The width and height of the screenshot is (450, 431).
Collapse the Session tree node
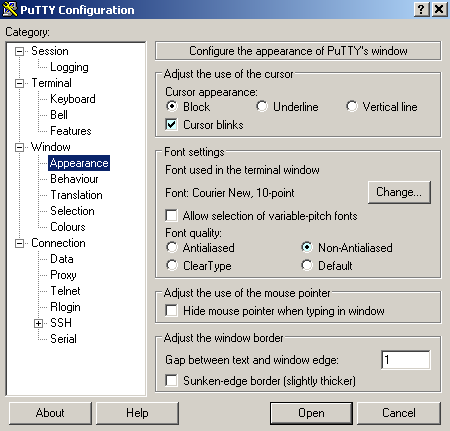(x=20, y=51)
